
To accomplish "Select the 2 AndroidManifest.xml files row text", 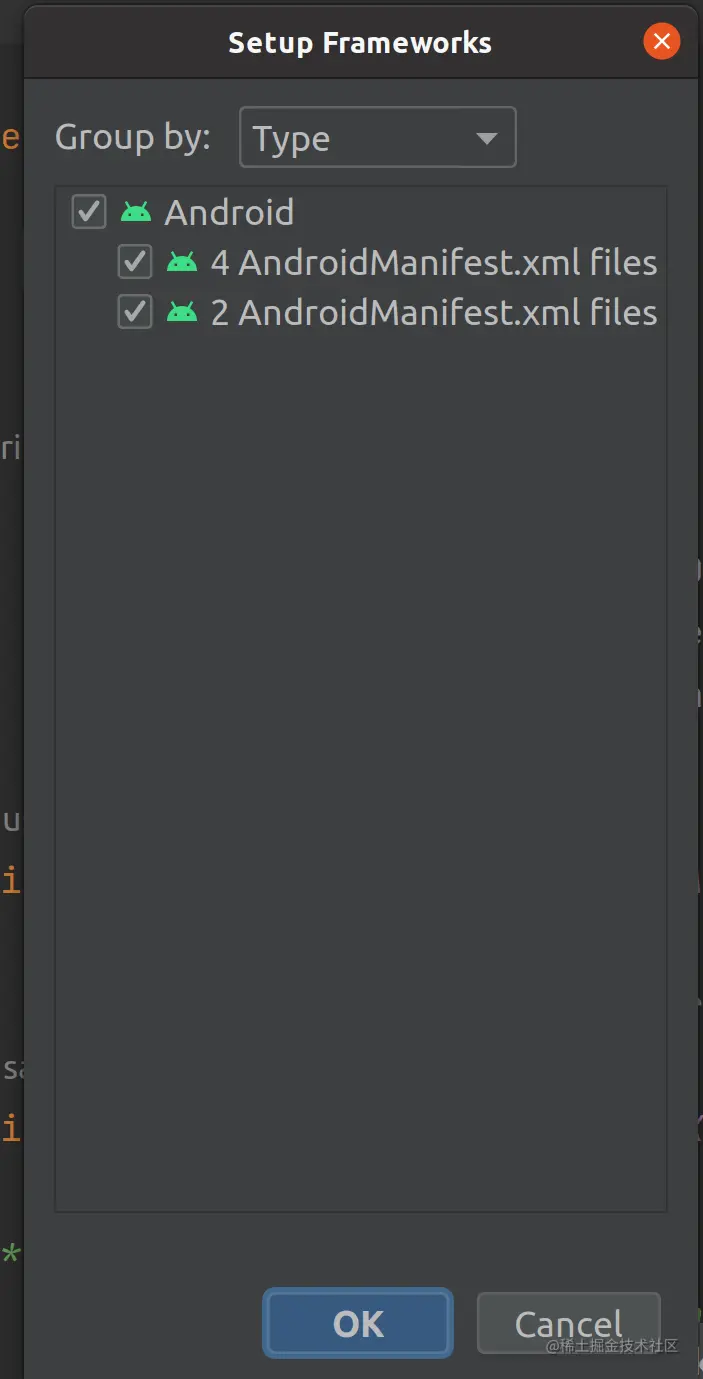I will pos(434,312).
